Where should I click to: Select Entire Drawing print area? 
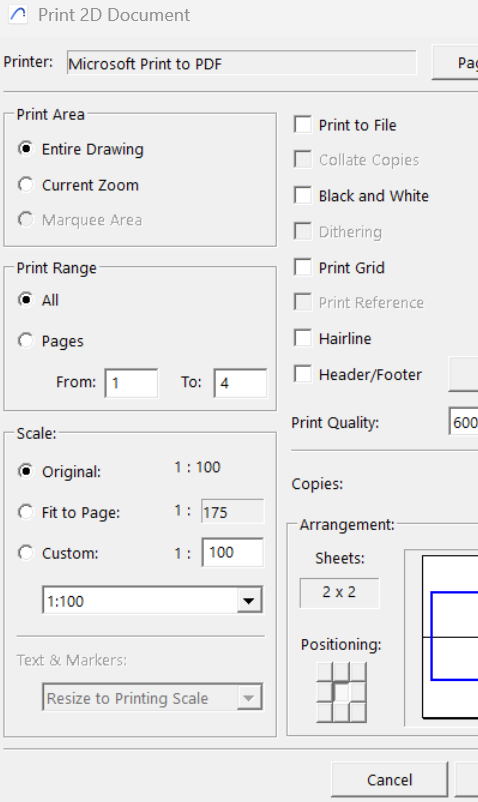[26, 148]
